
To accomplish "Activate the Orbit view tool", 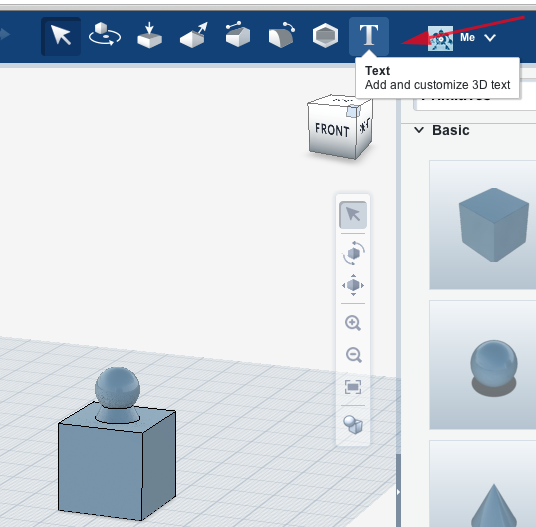I will pyautogui.click(x=353, y=253).
